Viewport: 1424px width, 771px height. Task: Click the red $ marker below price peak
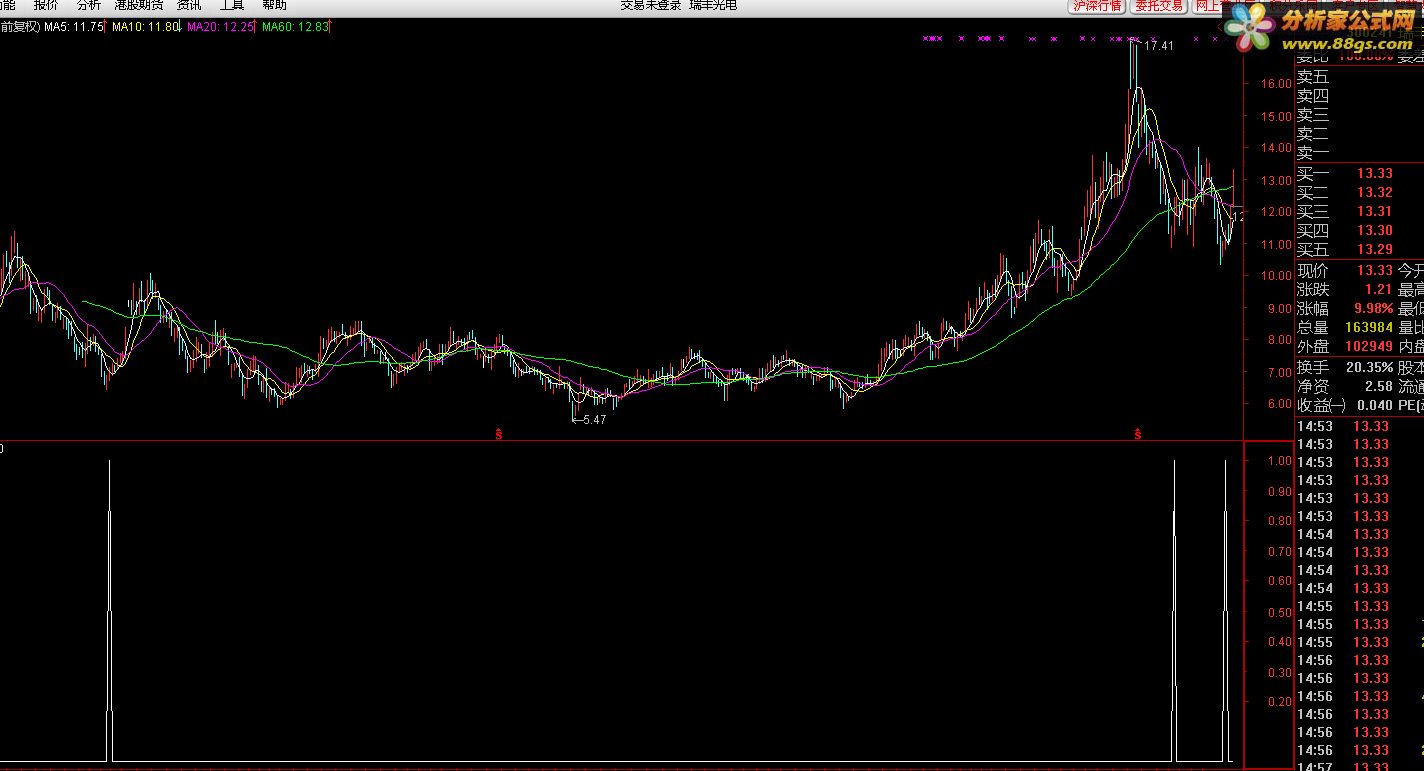[x=1137, y=434]
